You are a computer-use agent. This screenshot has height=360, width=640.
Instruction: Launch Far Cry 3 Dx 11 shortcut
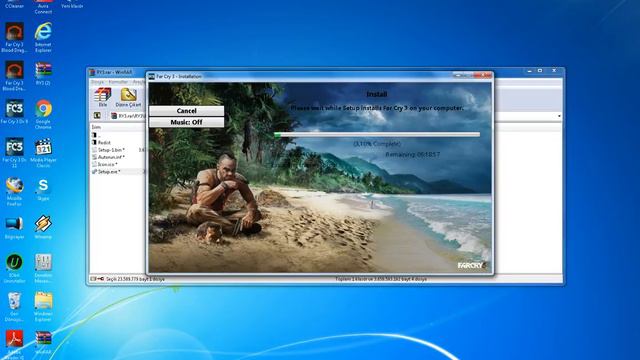pyautogui.click(x=14, y=153)
